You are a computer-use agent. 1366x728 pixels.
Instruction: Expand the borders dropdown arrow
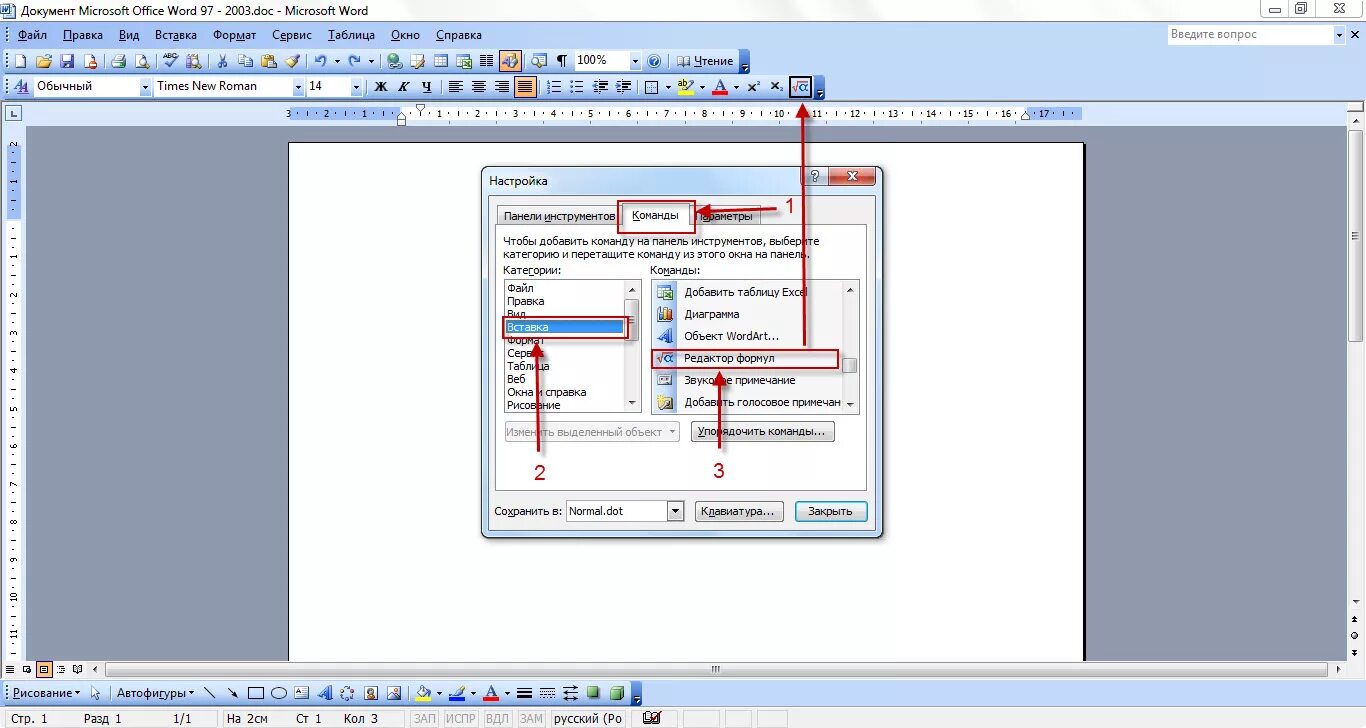(668, 87)
